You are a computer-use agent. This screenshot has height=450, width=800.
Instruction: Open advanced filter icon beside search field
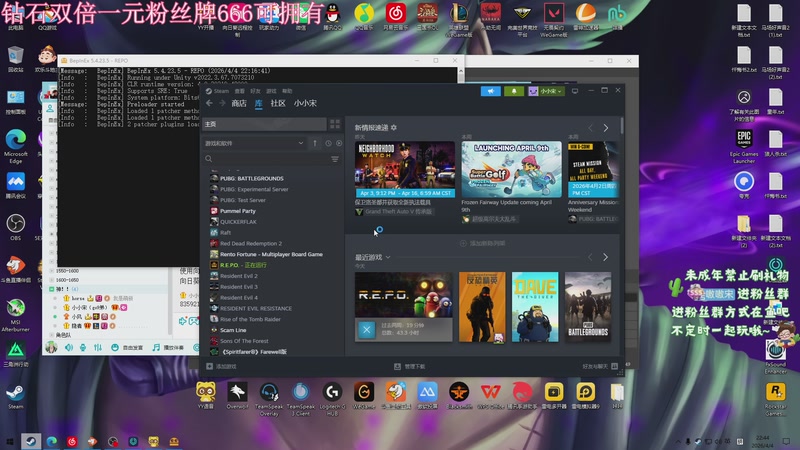pos(335,159)
